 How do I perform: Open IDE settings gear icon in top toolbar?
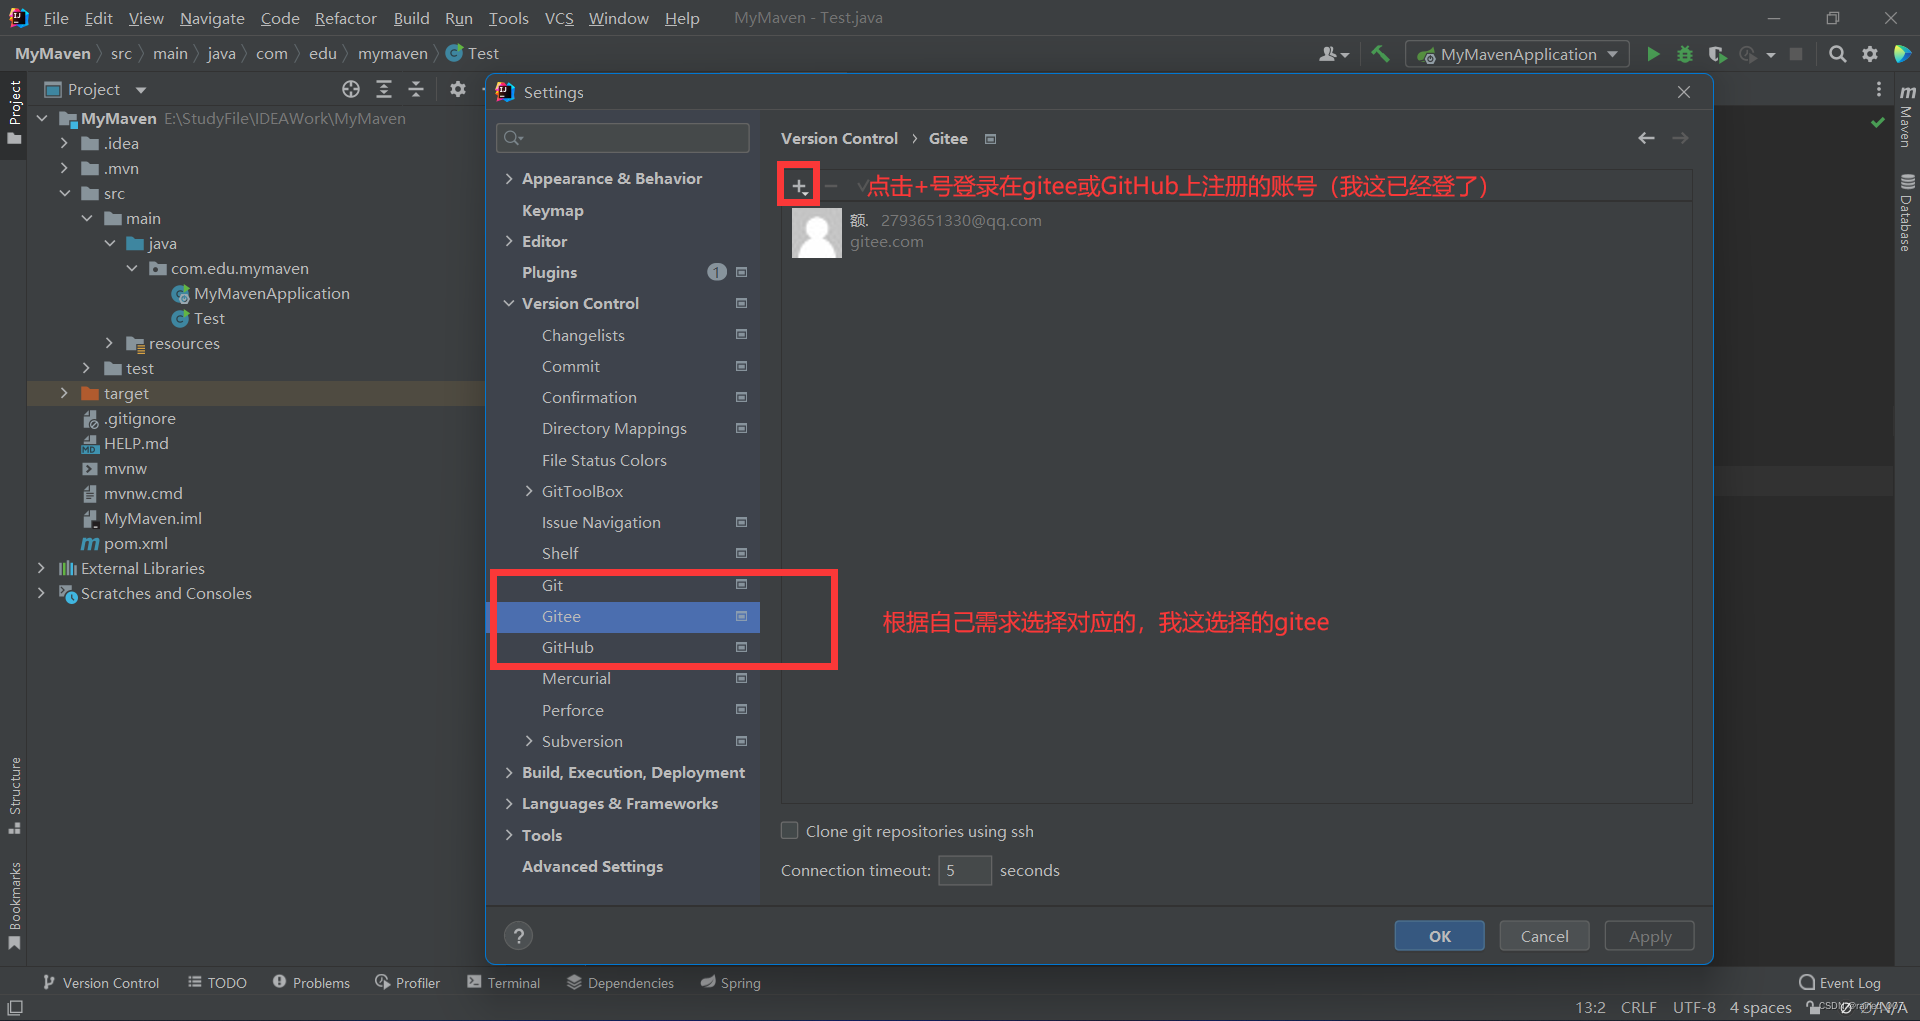pyautogui.click(x=1870, y=54)
